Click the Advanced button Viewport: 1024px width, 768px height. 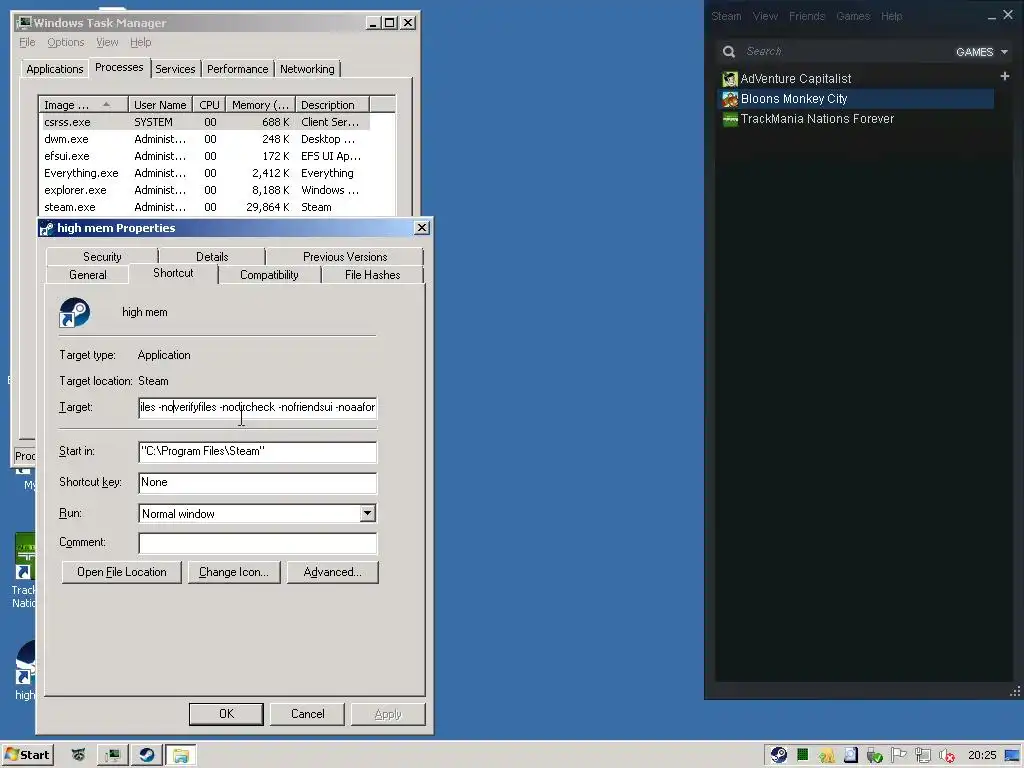pos(332,572)
